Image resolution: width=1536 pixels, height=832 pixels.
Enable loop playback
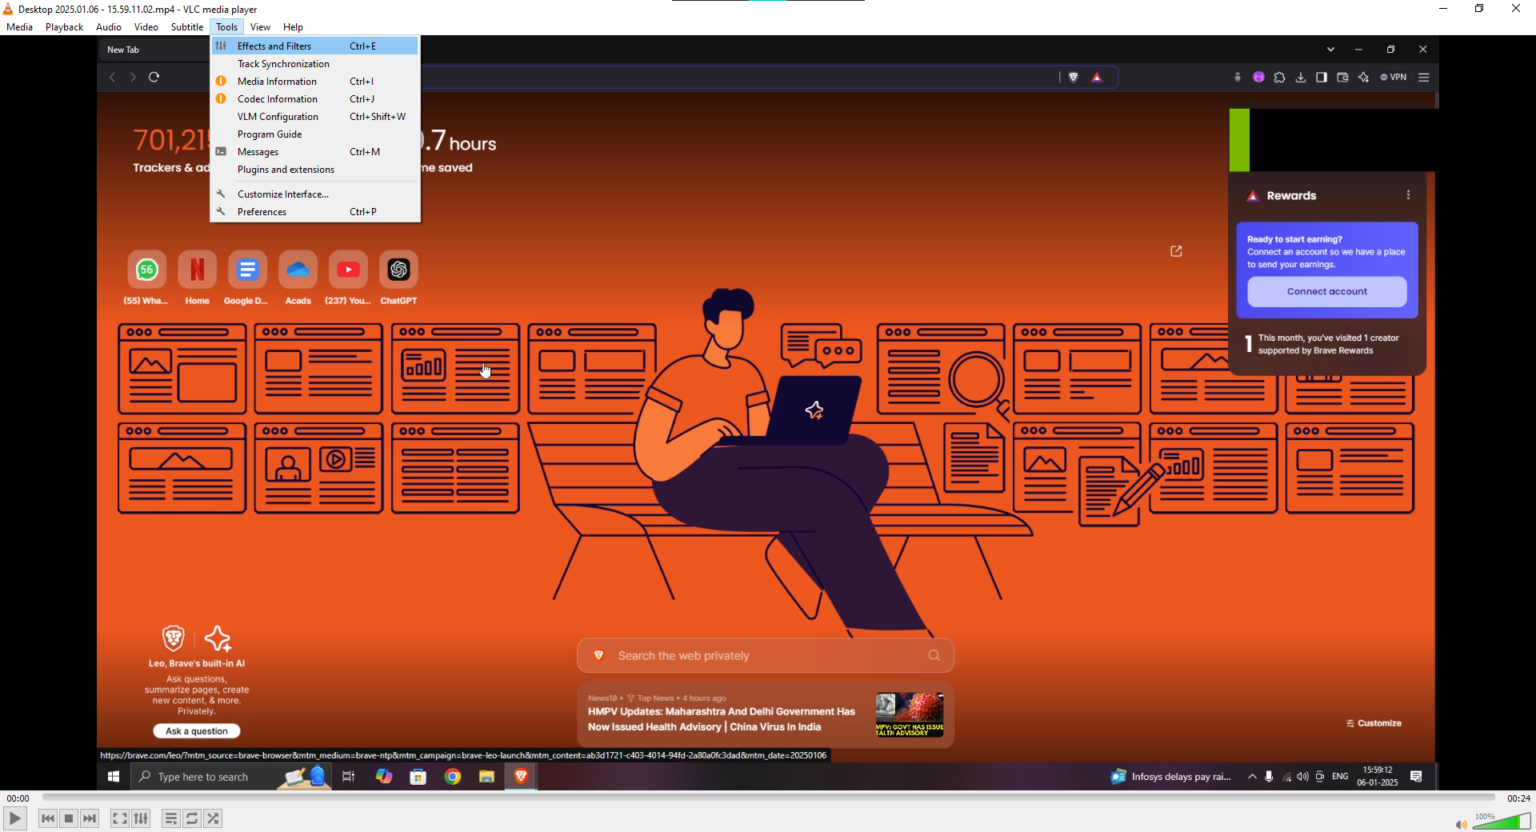[x=191, y=818]
